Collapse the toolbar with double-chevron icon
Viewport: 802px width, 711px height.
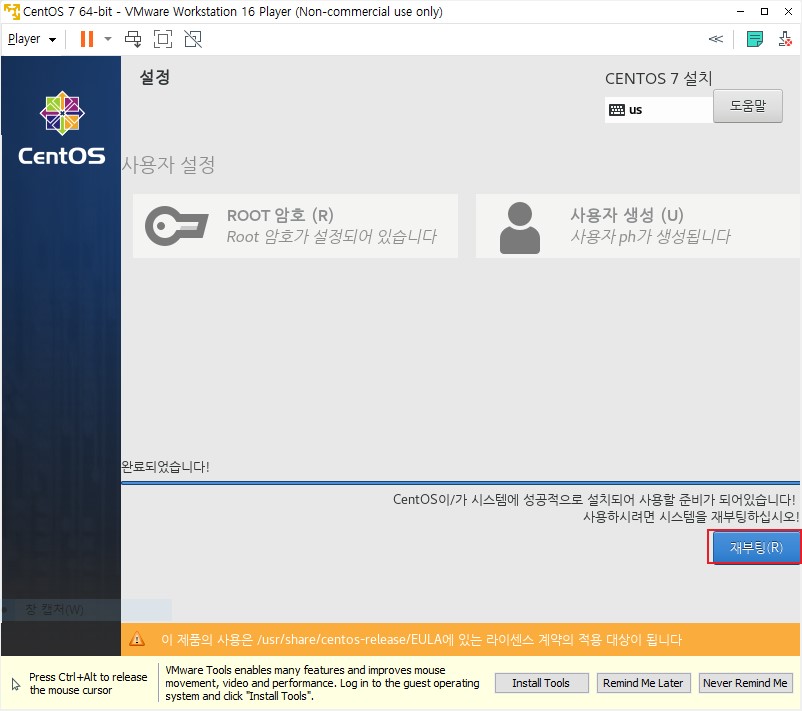[x=716, y=39]
